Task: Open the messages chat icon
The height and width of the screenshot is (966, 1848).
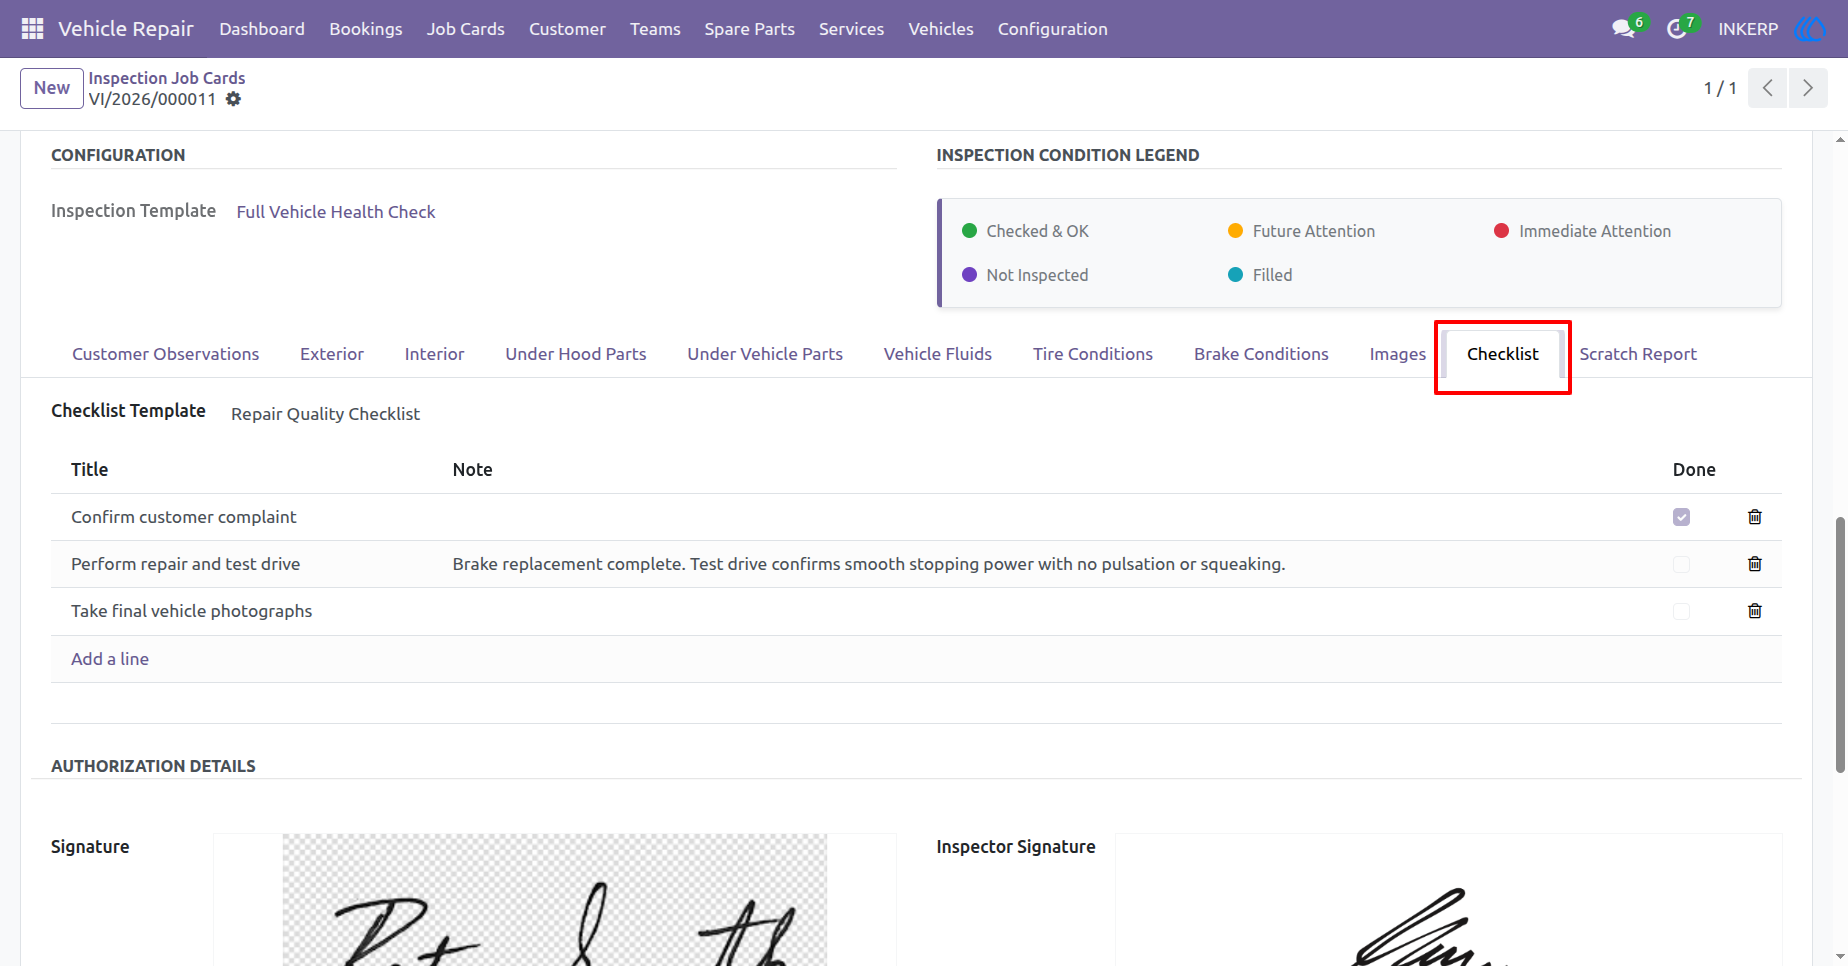Action: 1624,29
